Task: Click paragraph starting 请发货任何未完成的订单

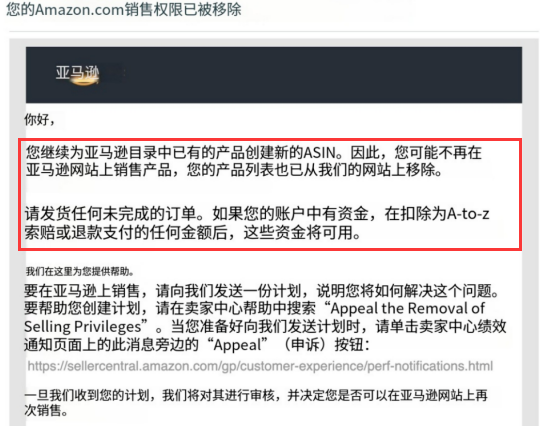Action: point(257,223)
